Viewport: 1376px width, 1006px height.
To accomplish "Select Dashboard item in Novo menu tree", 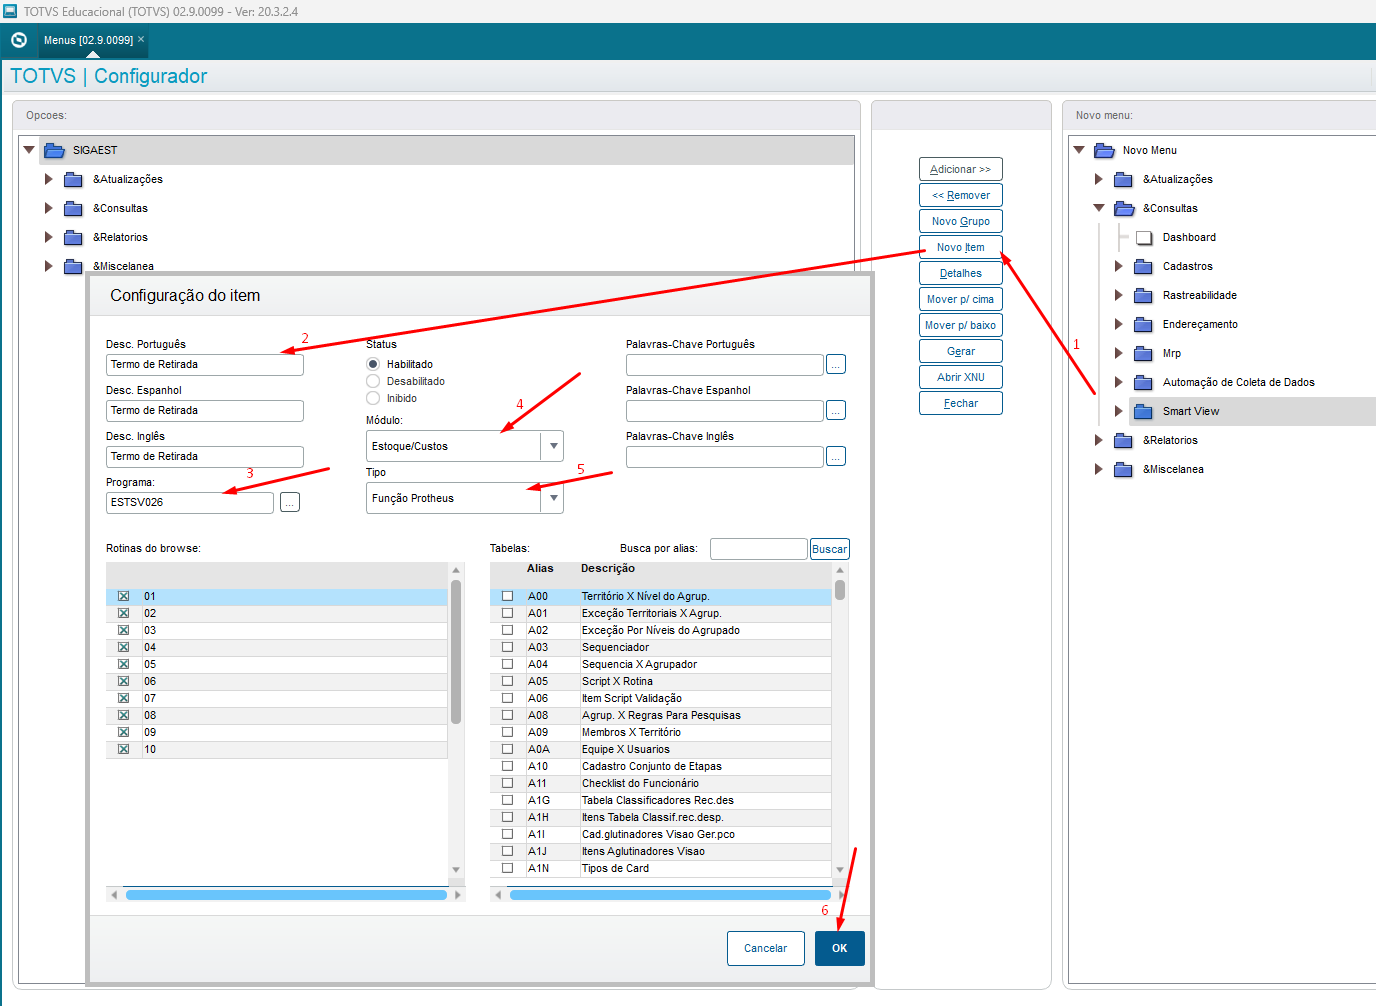I will 1189,237.
